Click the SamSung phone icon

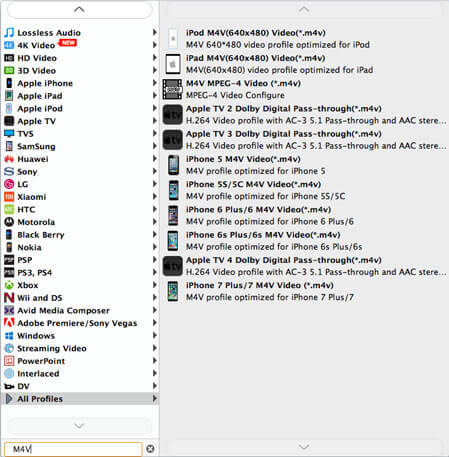coord(9,146)
